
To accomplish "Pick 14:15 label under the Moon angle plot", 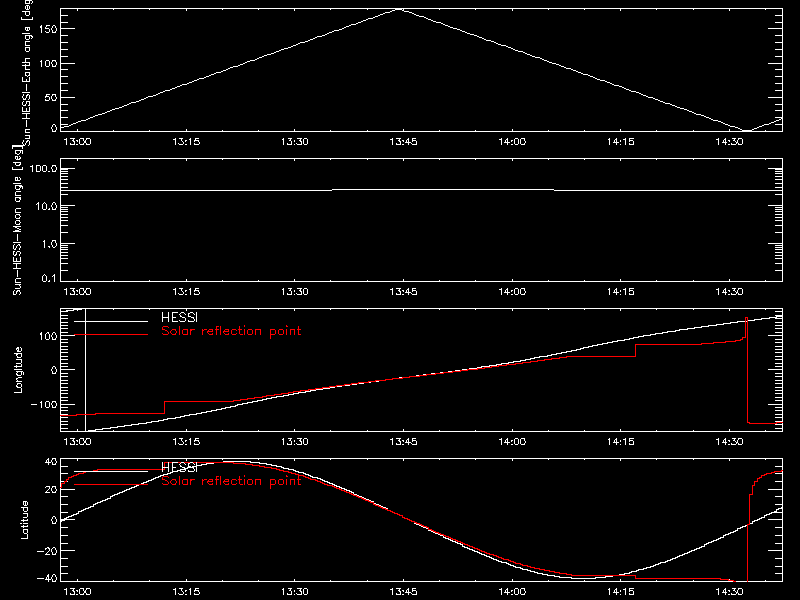I will [x=621, y=292].
